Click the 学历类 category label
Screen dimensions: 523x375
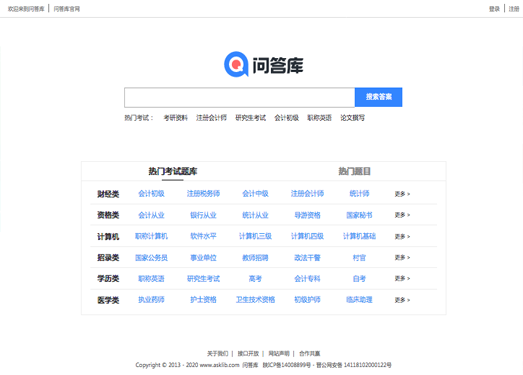(x=108, y=279)
